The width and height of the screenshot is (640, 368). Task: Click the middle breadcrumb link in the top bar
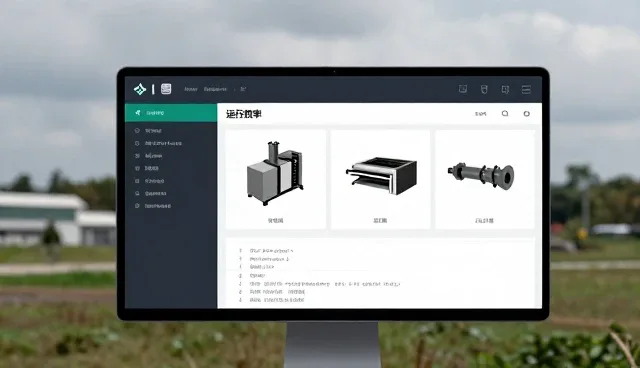(x=215, y=89)
